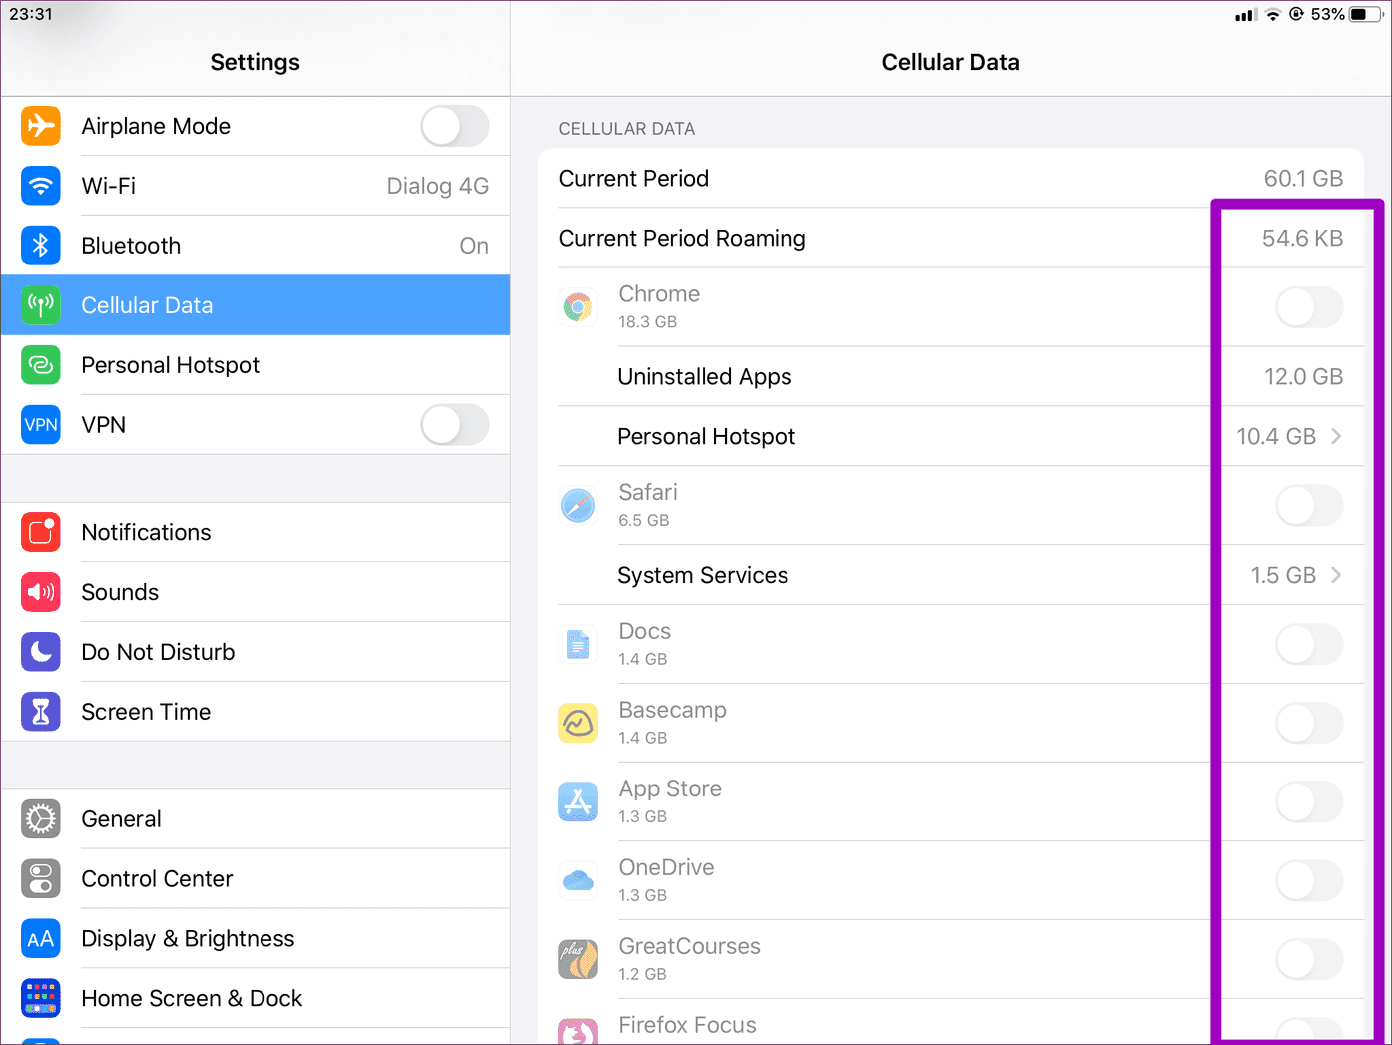Screen dimensions: 1392x1045
Task: Tap the Personal Hotspot link icon
Action: tap(41, 365)
